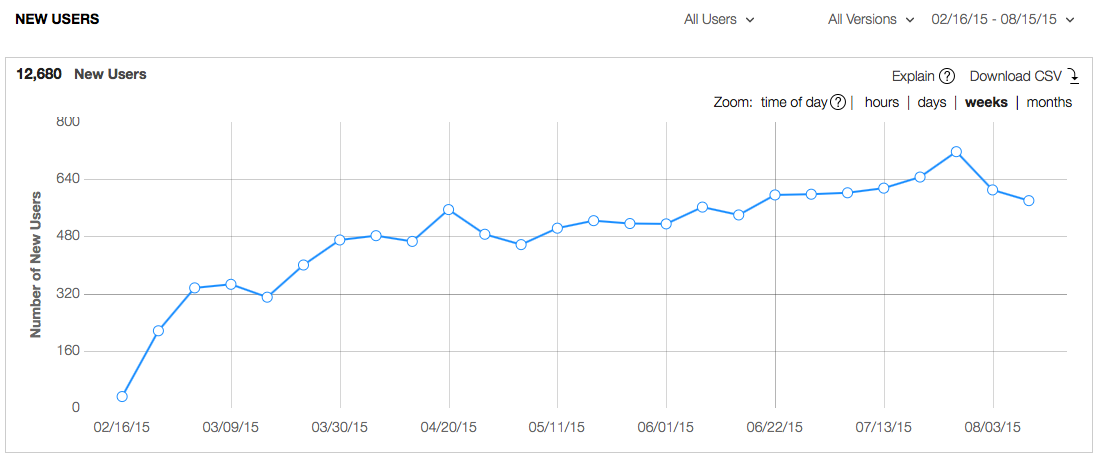Switch zoom to days
The height and width of the screenshot is (459, 1099).
click(932, 102)
